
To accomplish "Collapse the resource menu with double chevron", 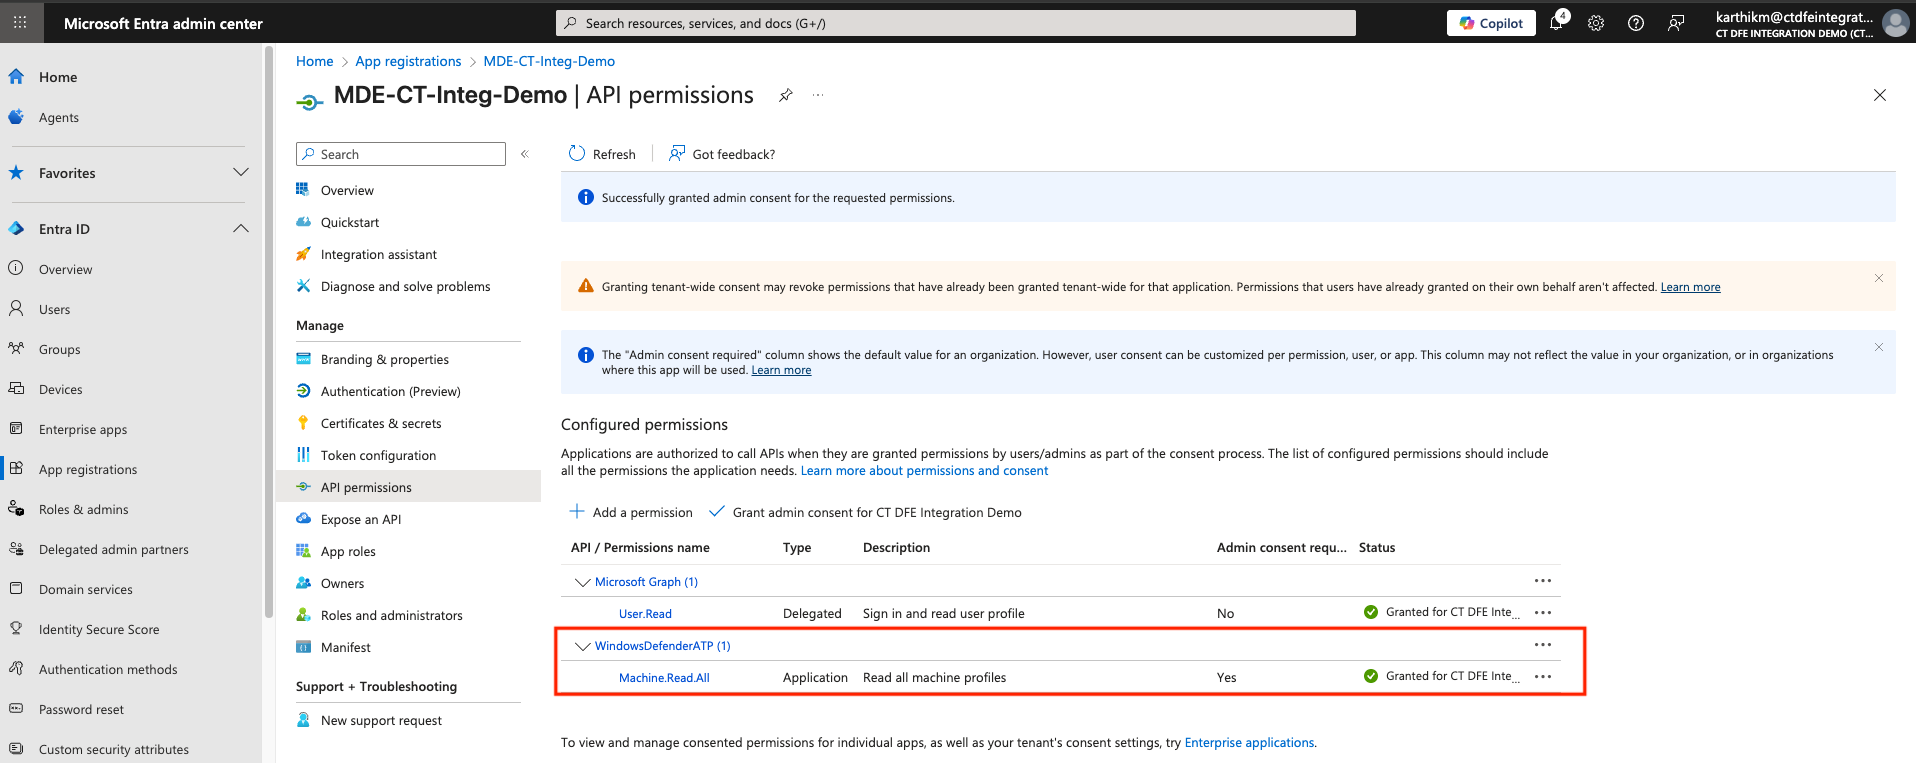I will tap(525, 154).
